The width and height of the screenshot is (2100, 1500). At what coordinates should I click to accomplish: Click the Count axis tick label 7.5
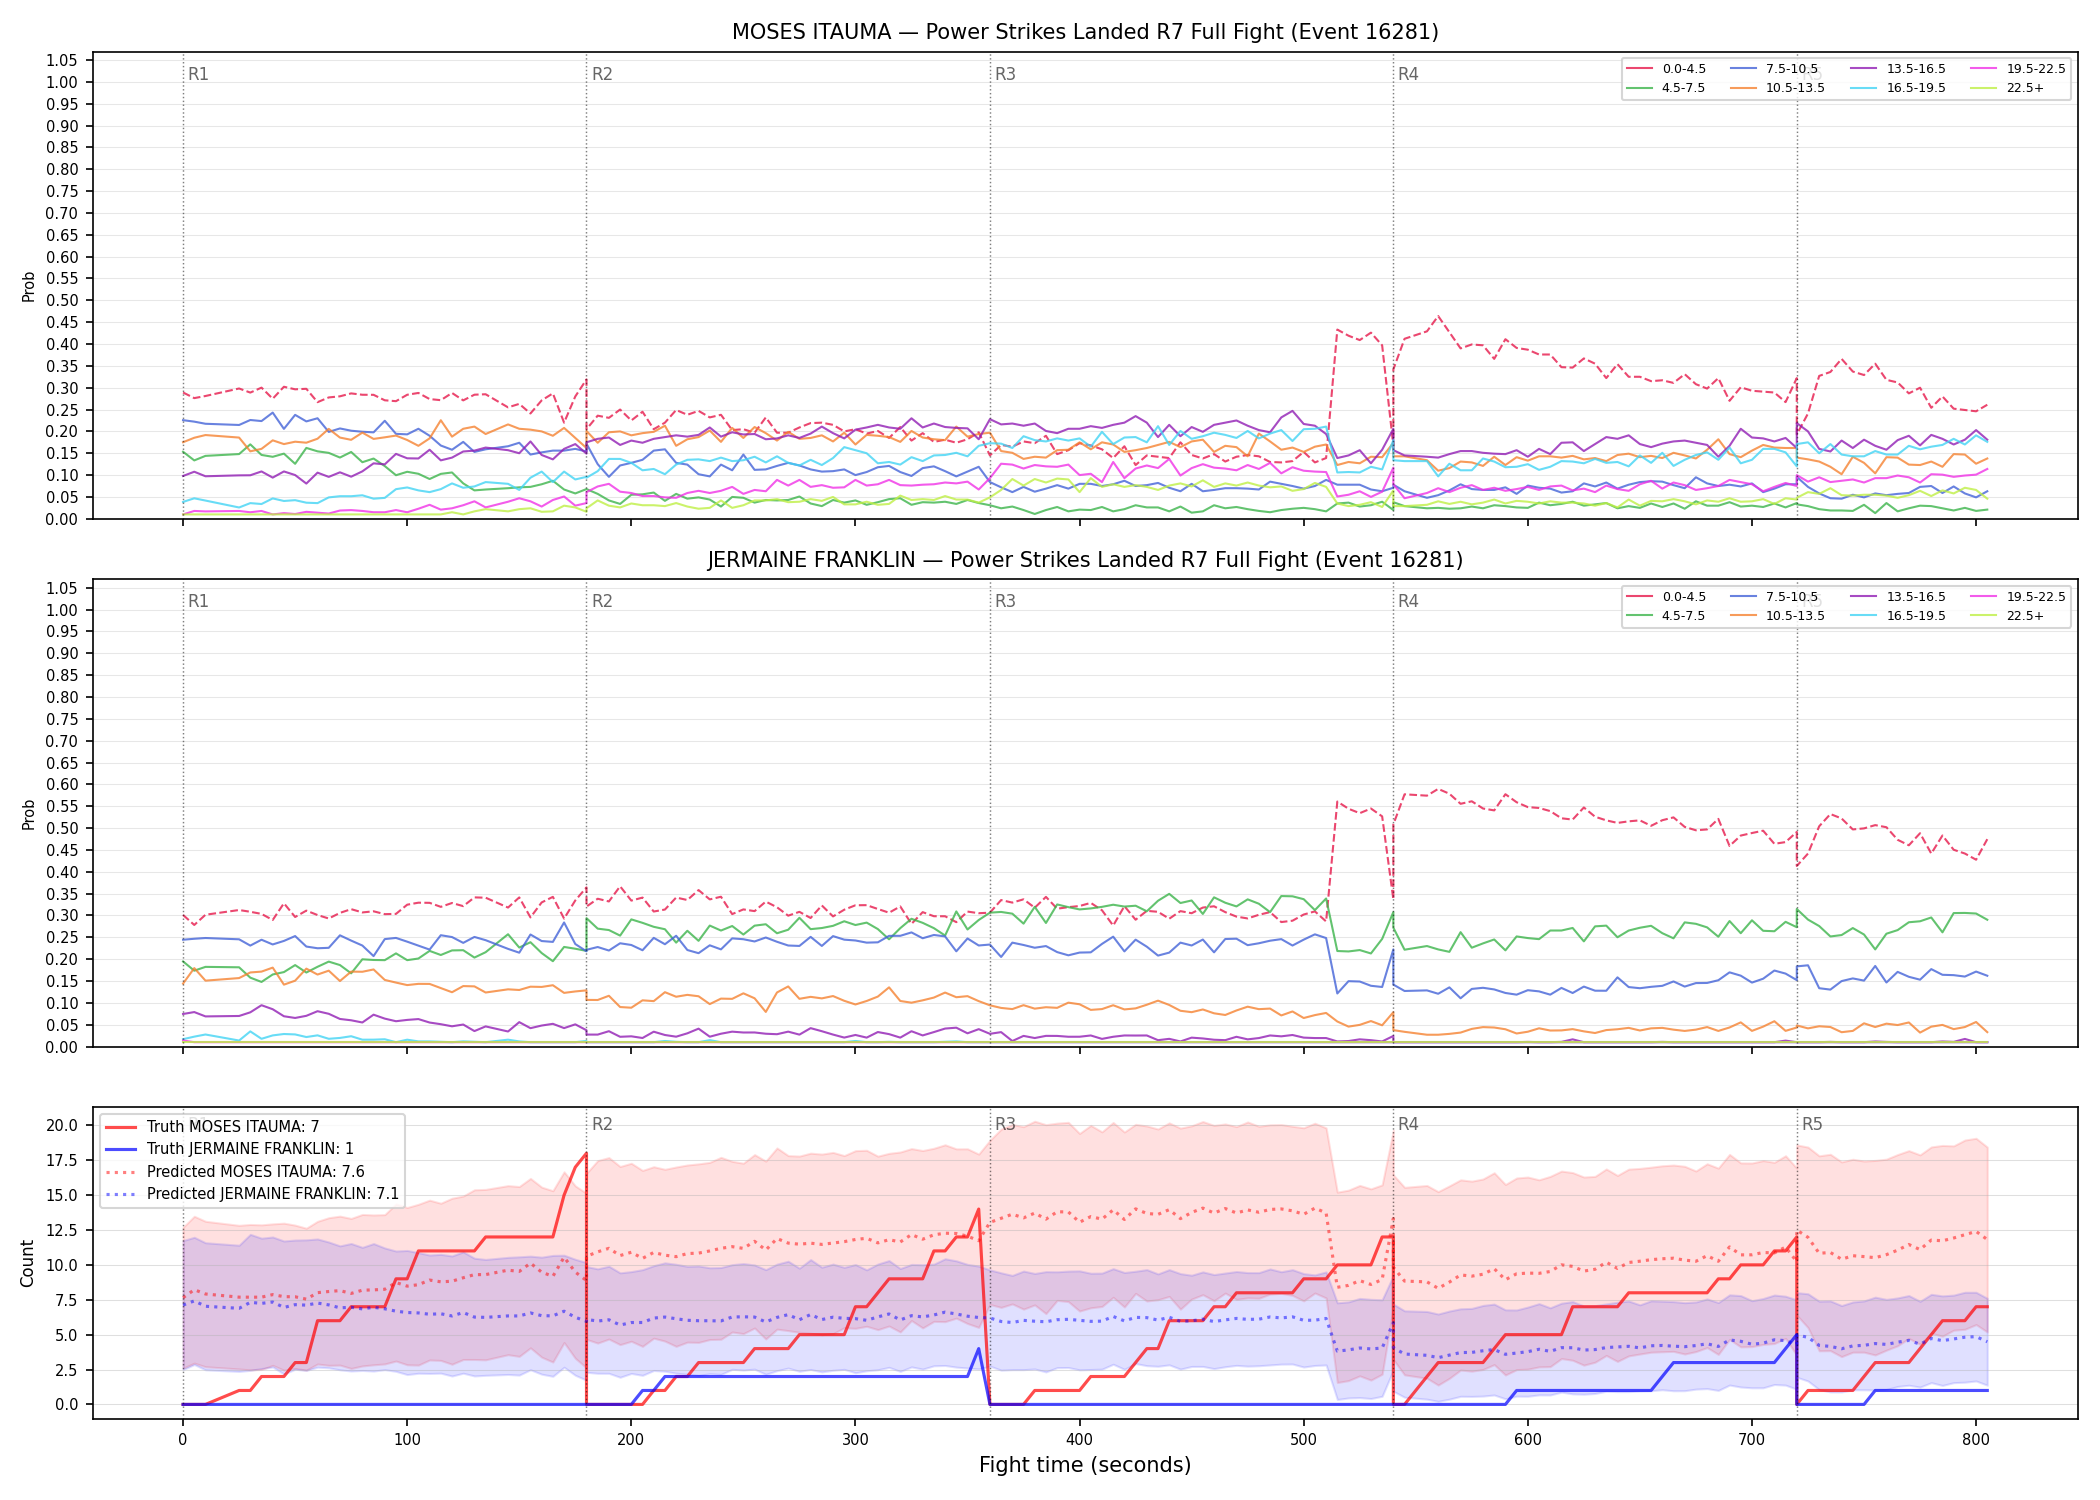pos(66,1301)
